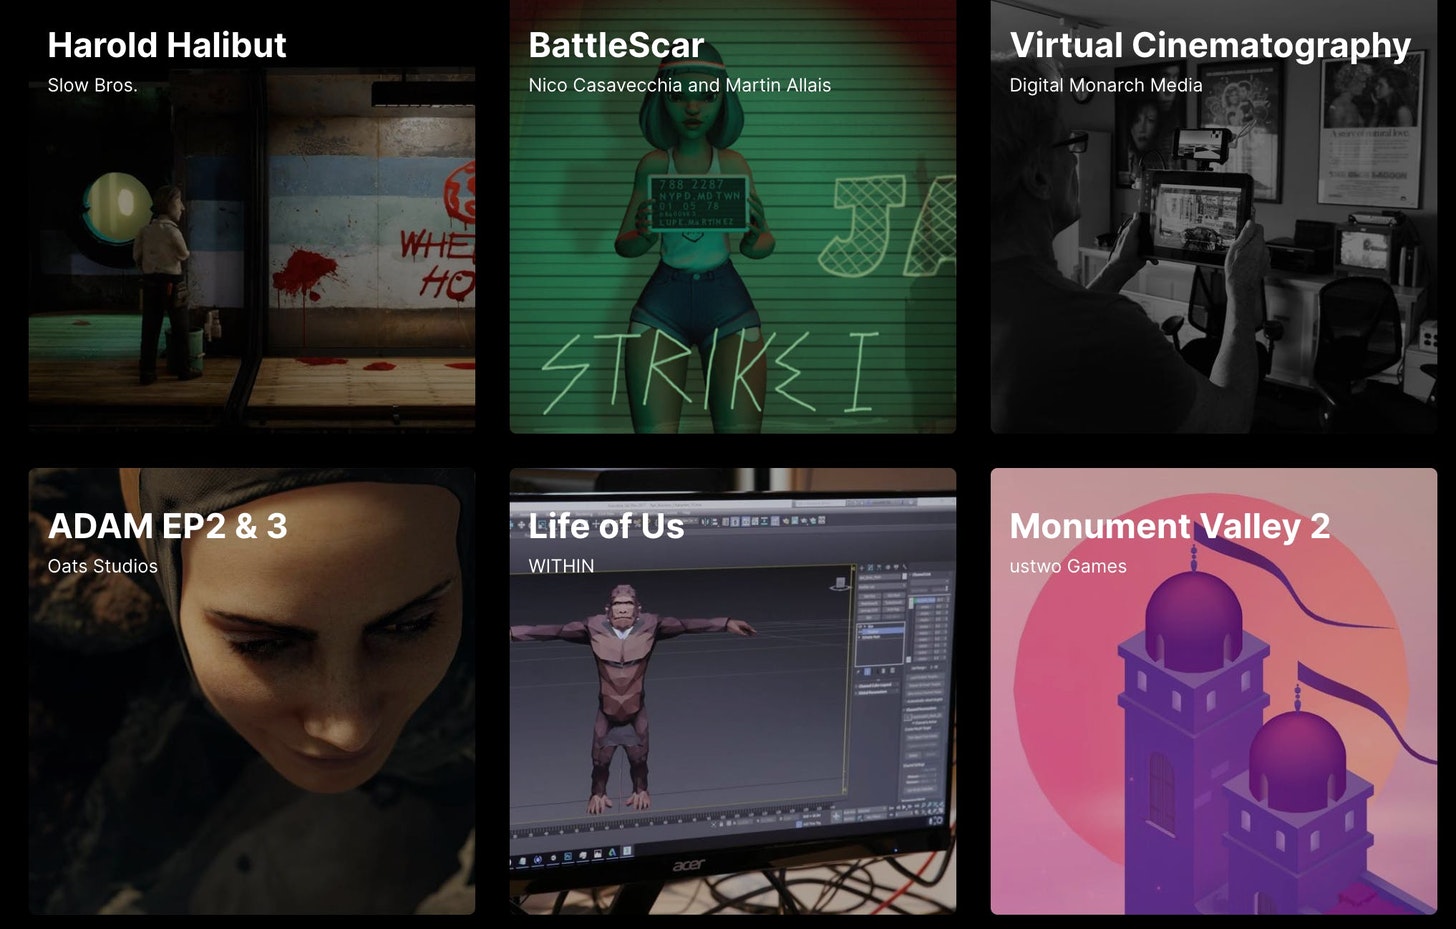Select the Oats Studios text
Screen dimensions: 1456x929
tap(102, 566)
